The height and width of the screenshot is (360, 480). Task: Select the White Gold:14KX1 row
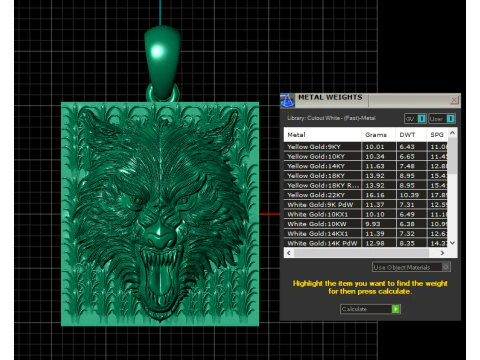click(366, 234)
